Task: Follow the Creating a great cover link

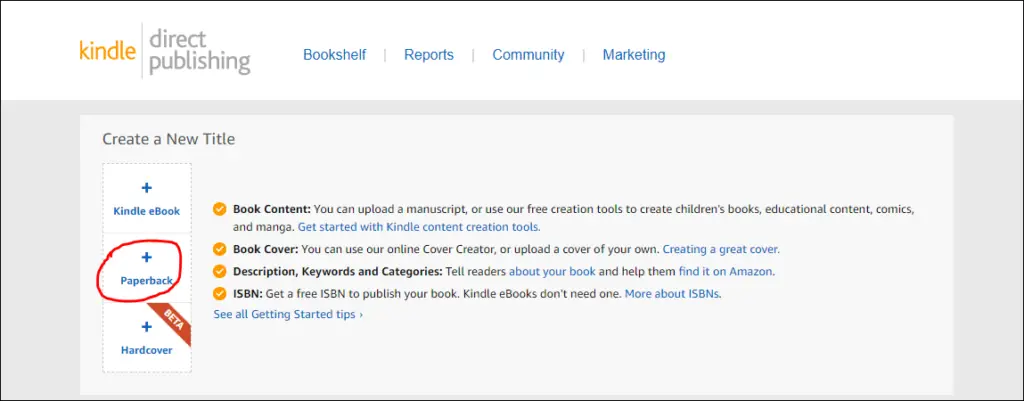Action: point(721,249)
